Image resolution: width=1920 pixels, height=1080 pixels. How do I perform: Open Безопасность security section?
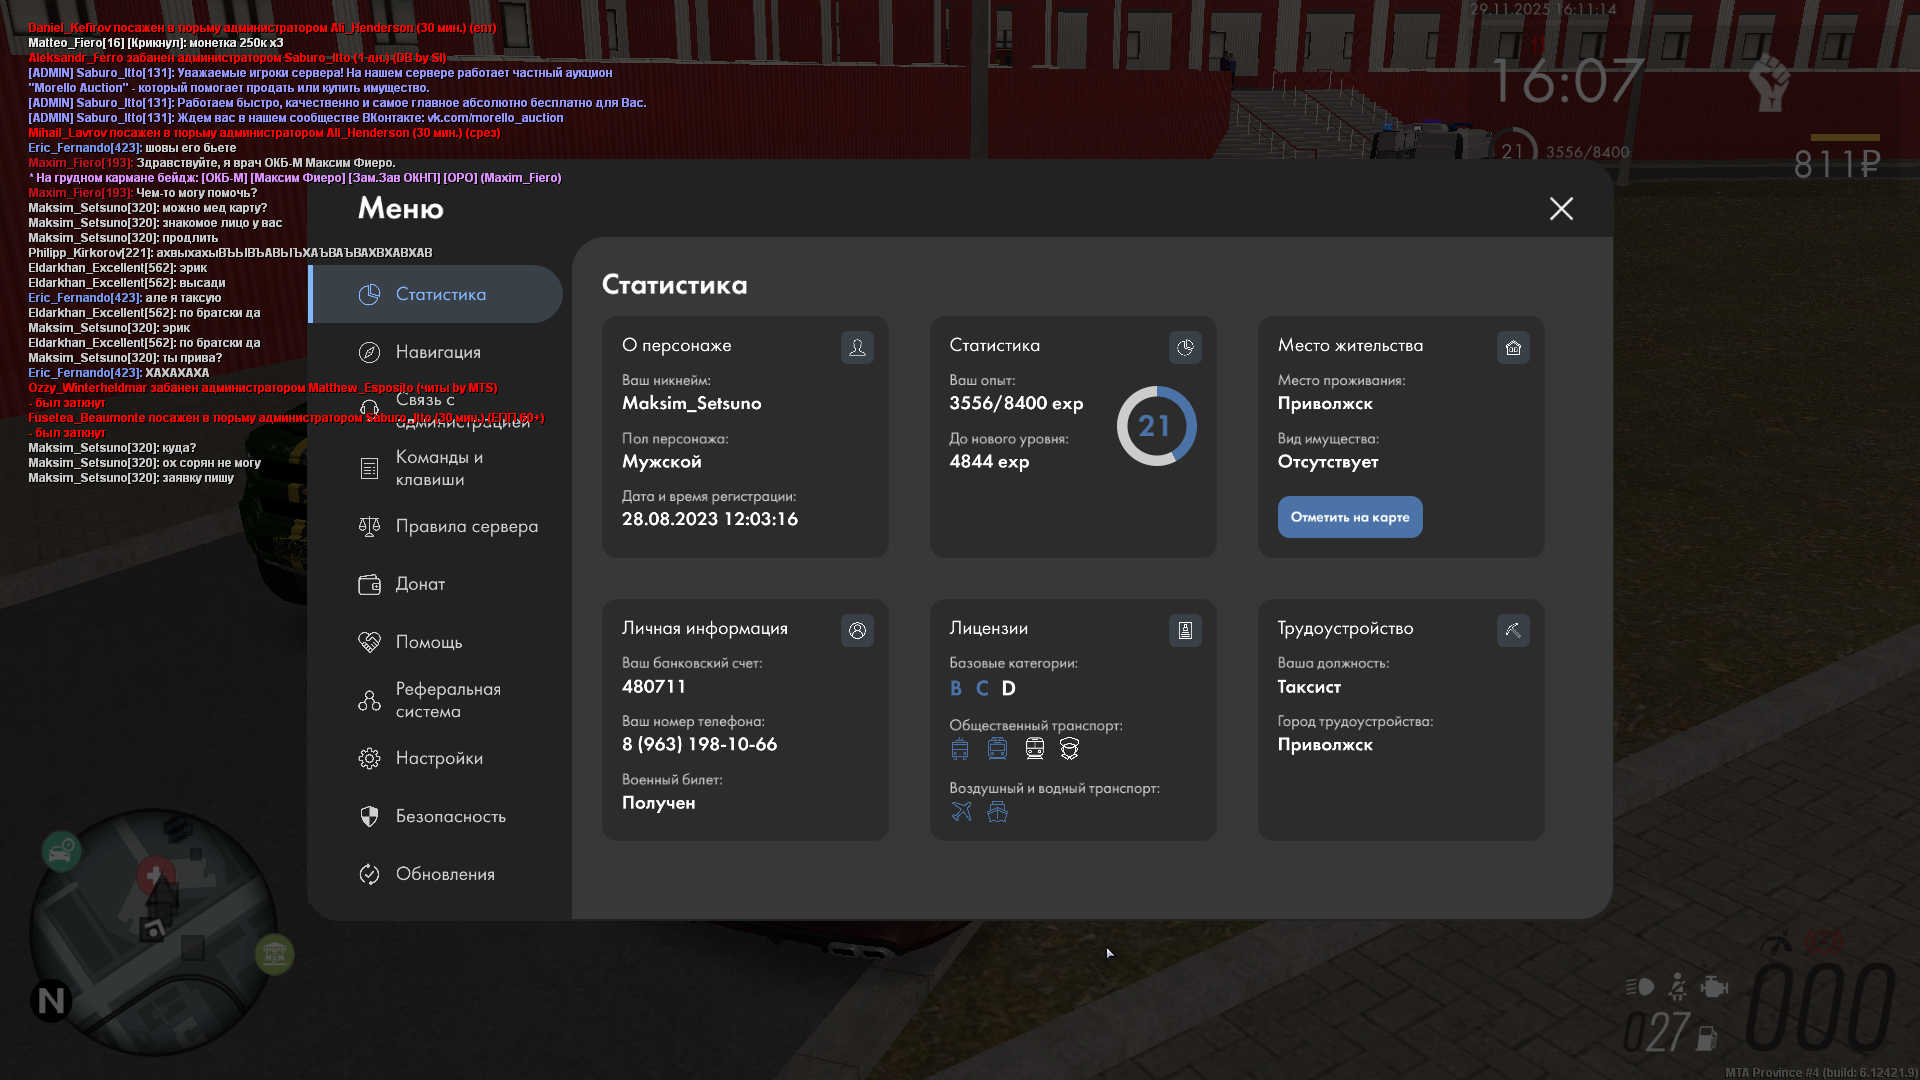point(449,816)
